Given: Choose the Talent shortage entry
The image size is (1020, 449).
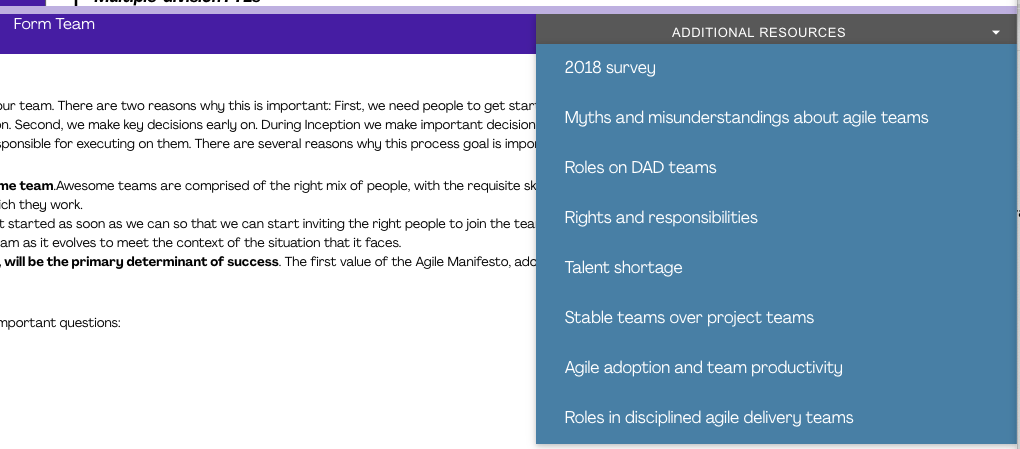Looking at the screenshot, I should pos(623,267).
